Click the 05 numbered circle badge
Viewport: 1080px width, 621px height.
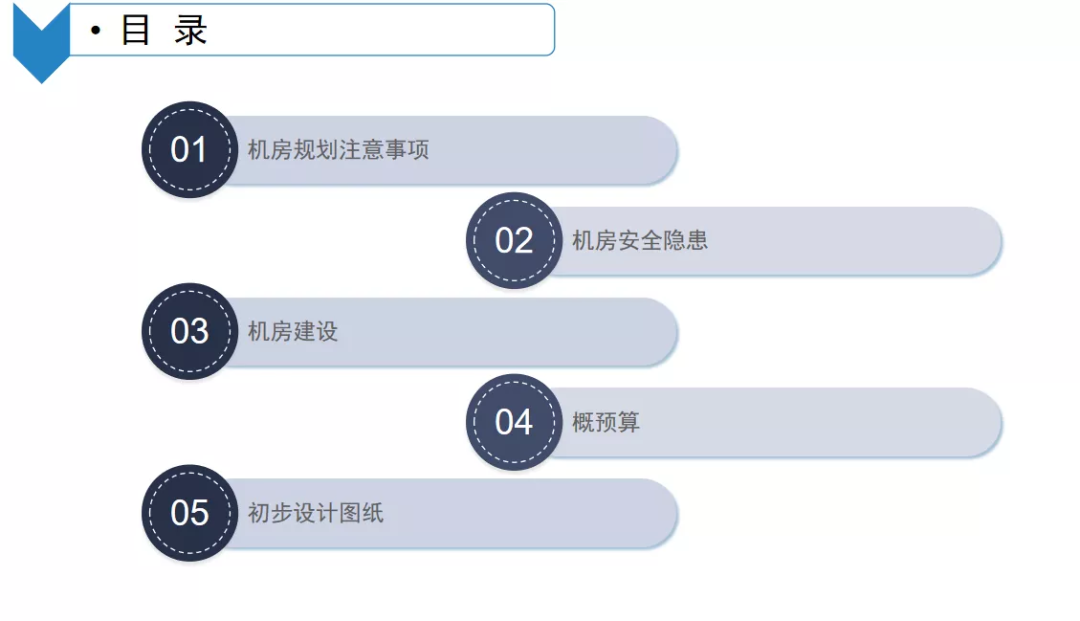tap(189, 513)
